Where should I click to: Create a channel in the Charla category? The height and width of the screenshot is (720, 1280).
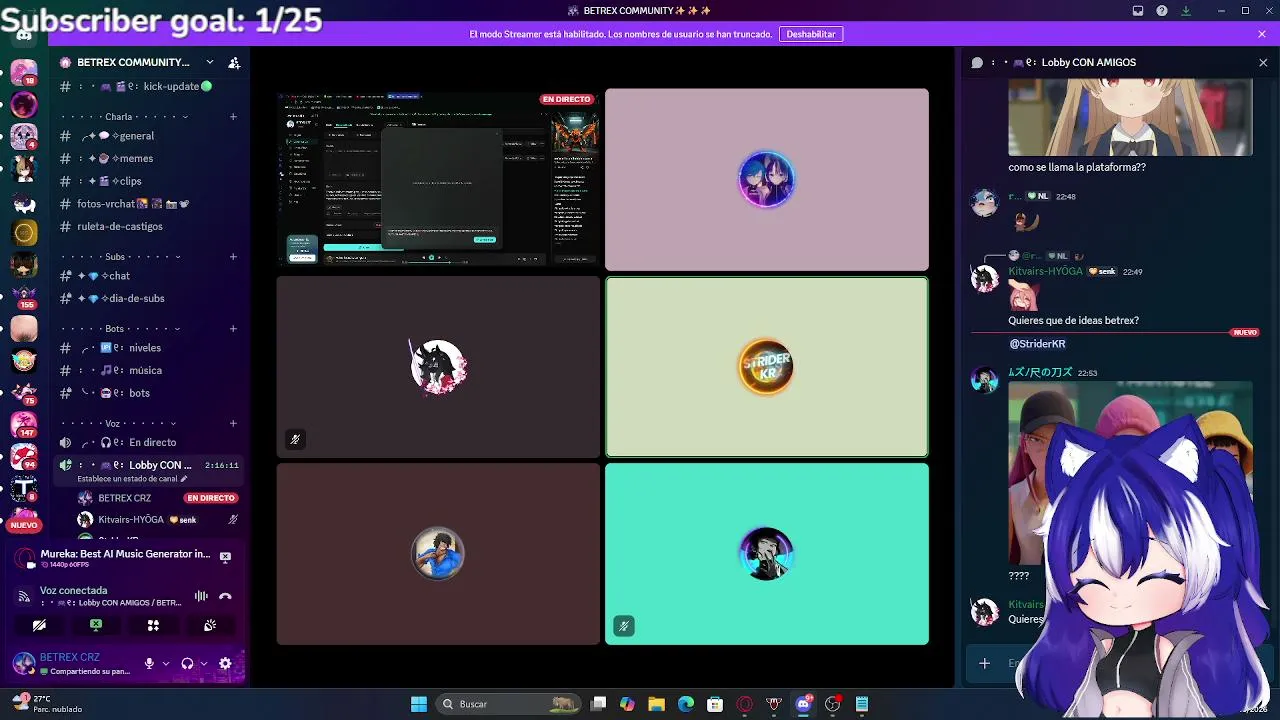233,117
